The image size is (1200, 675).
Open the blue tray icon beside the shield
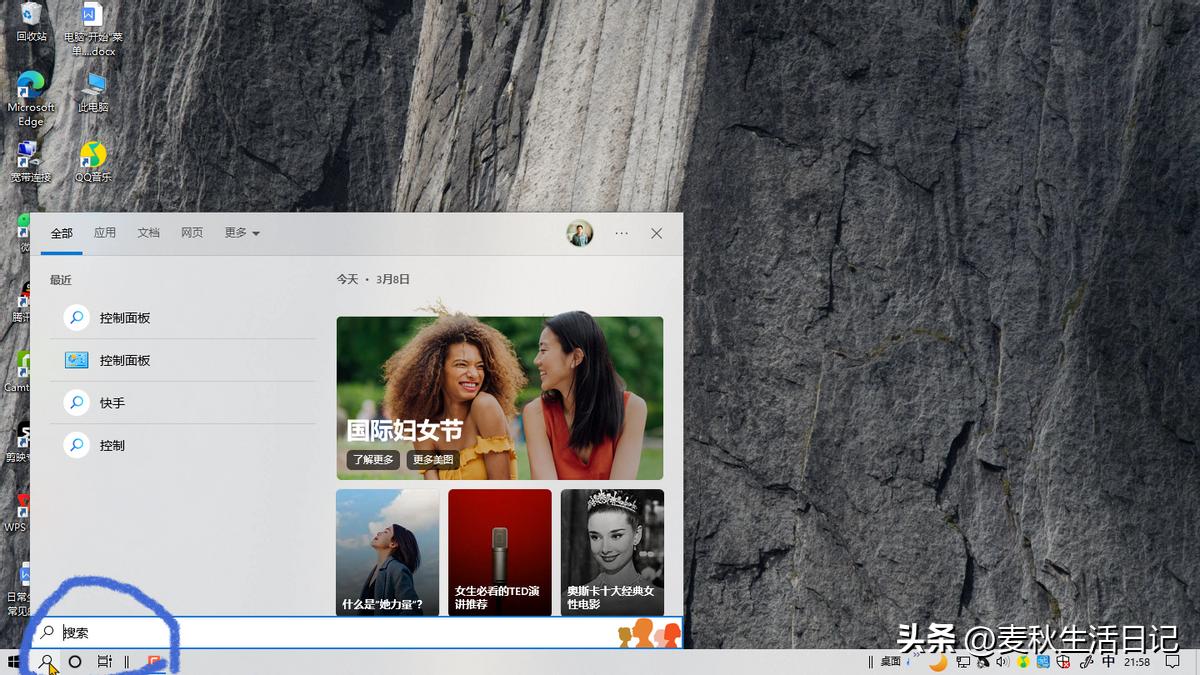[x=1043, y=662]
